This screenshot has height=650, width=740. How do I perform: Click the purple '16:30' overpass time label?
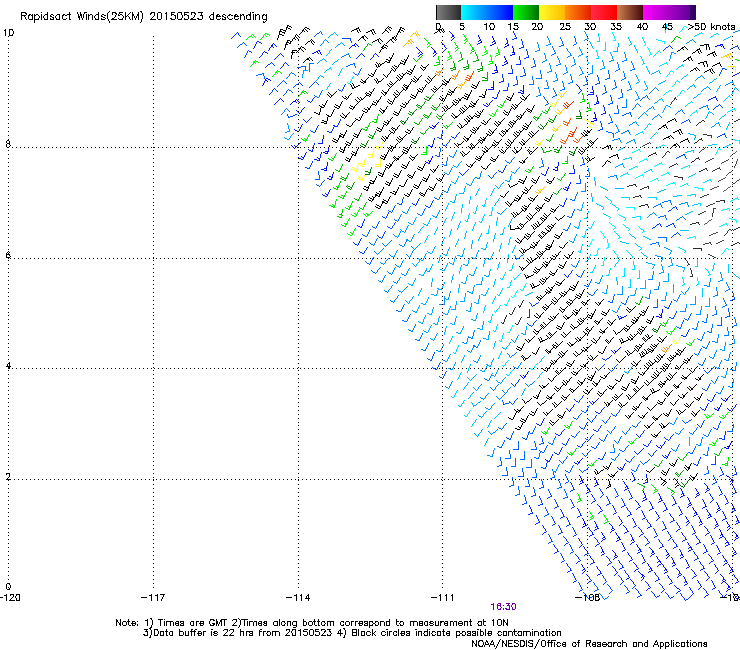coord(503,607)
